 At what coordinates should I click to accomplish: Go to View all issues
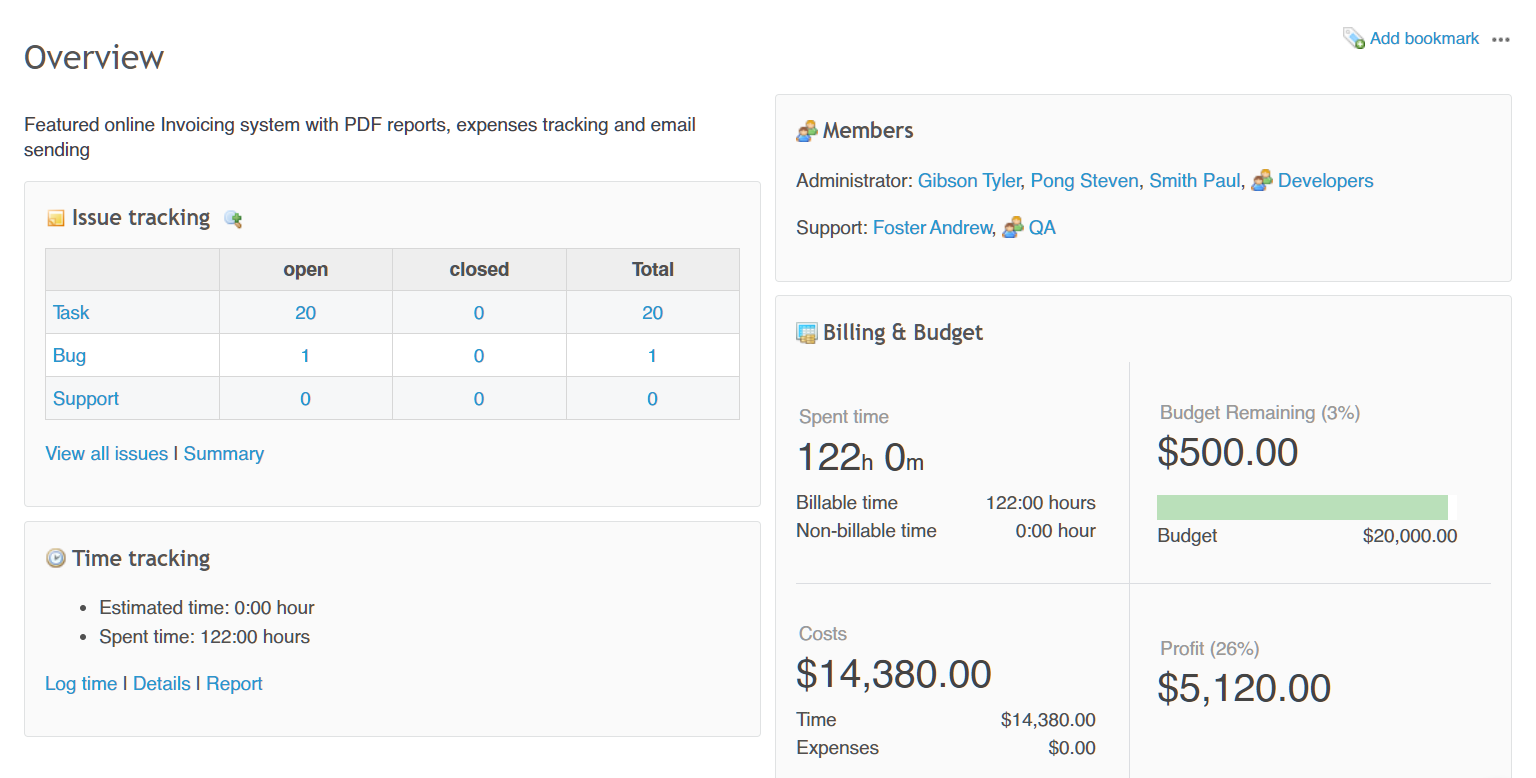[106, 454]
